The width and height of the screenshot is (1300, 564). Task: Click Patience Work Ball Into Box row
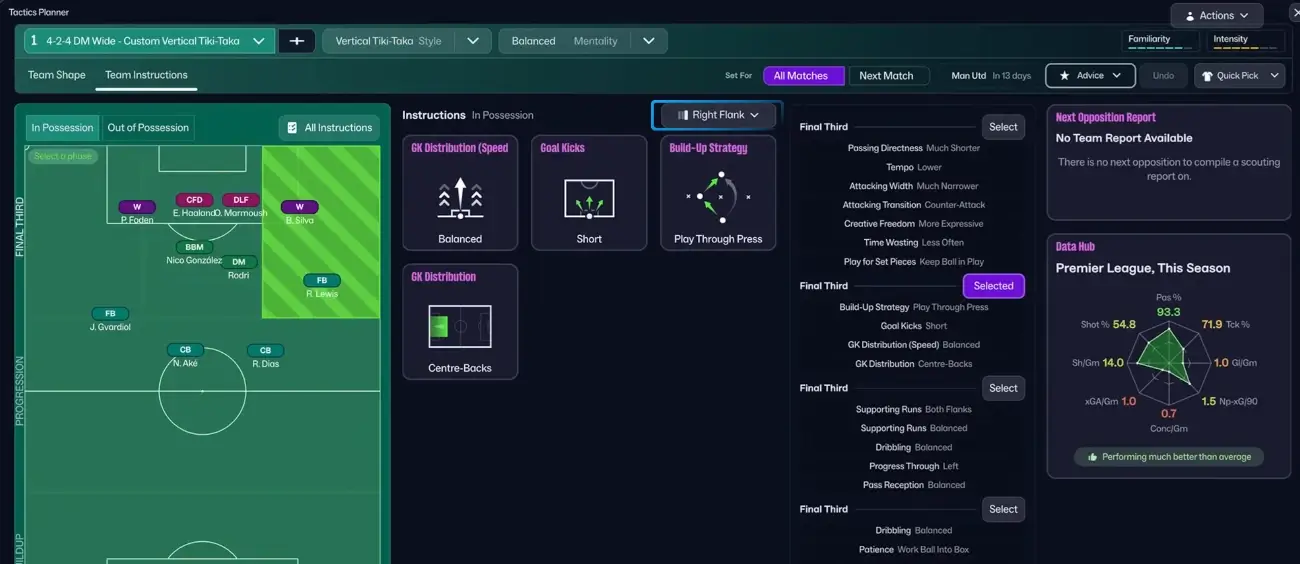click(x=914, y=550)
